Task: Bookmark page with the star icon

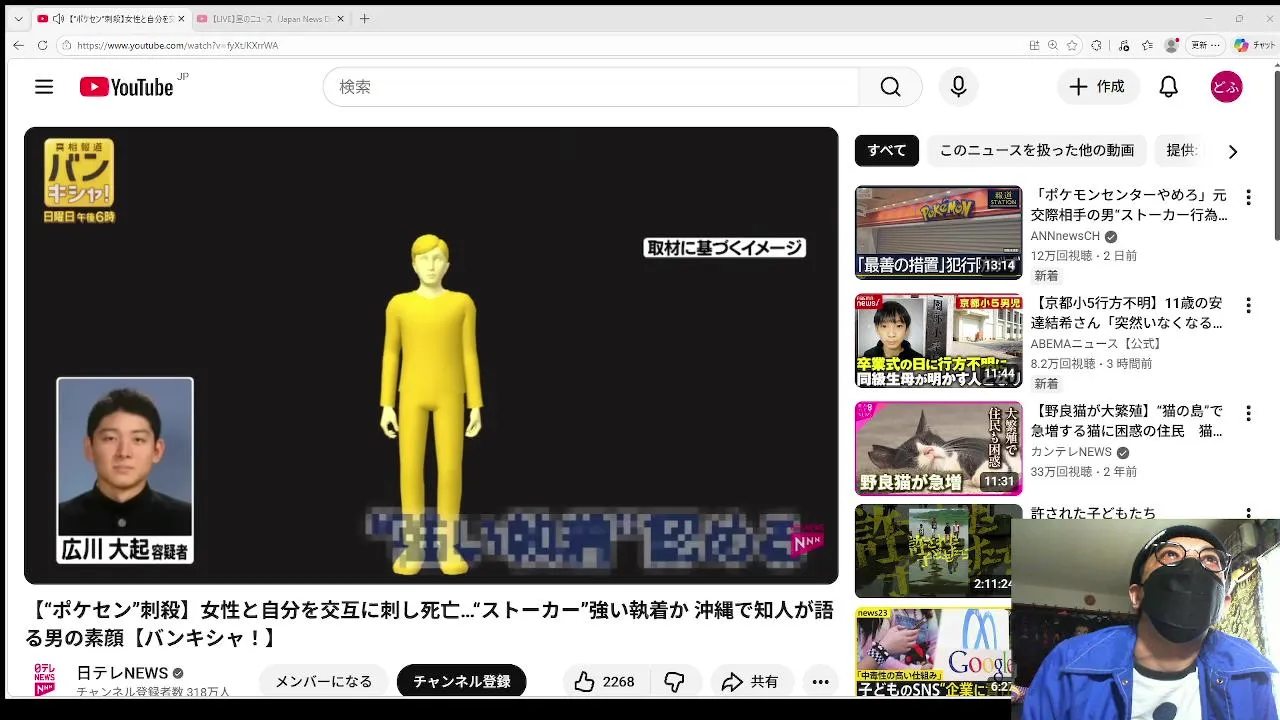Action: coord(1072,45)
